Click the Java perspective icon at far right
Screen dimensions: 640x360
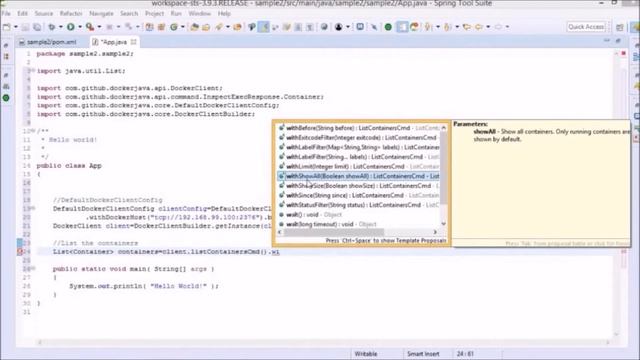click(636, 27)
